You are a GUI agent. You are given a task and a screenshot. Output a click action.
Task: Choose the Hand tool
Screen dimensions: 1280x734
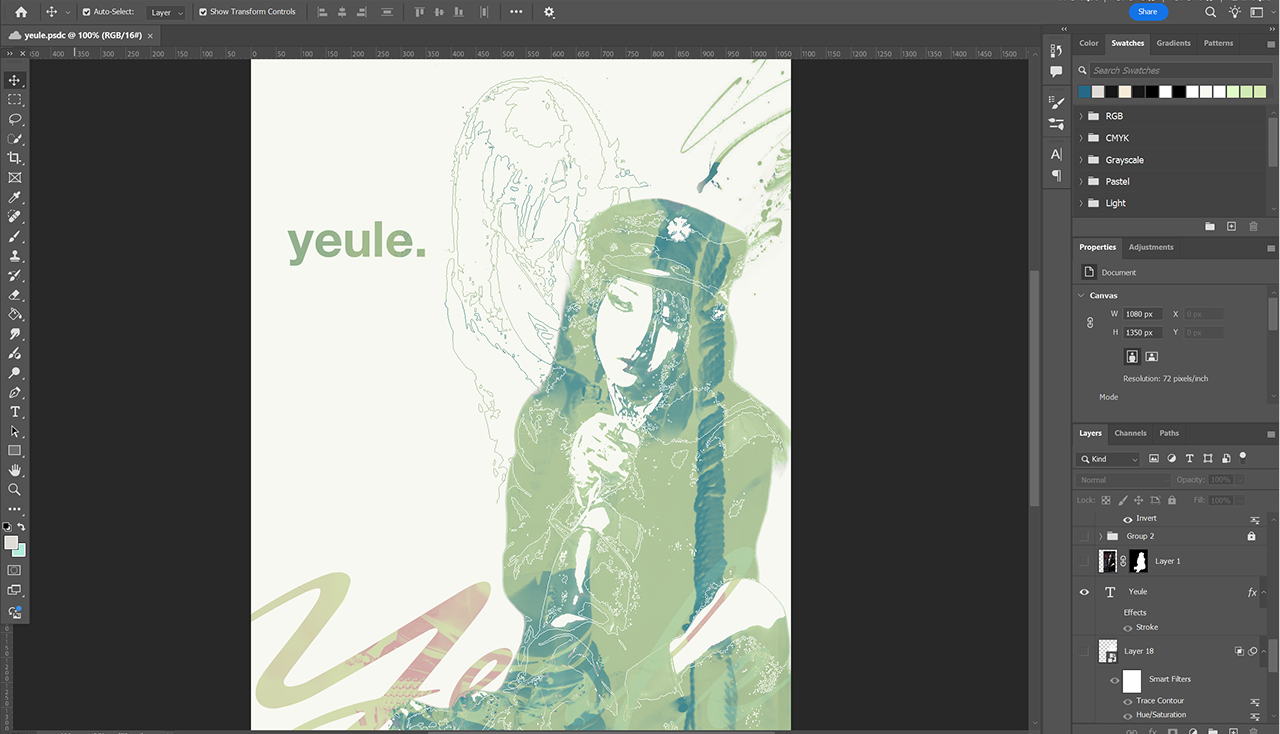[x=15, y=470]
